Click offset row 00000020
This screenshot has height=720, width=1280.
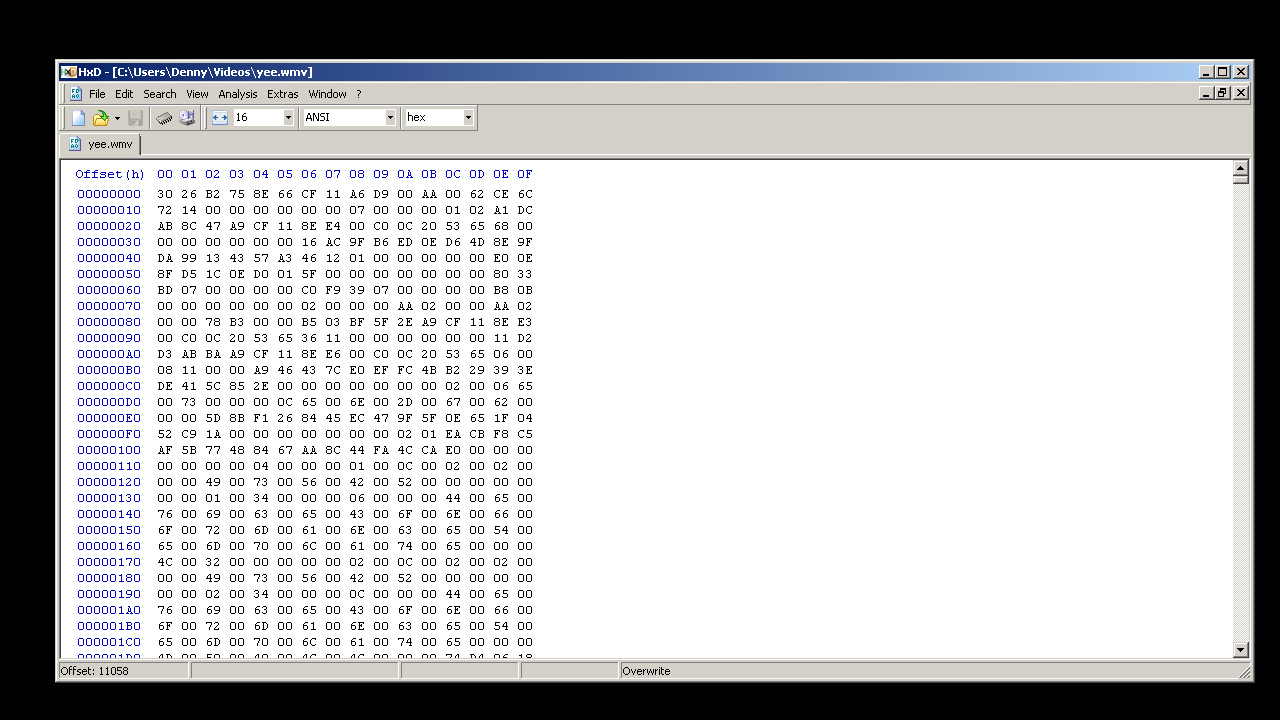click(109, 226)
